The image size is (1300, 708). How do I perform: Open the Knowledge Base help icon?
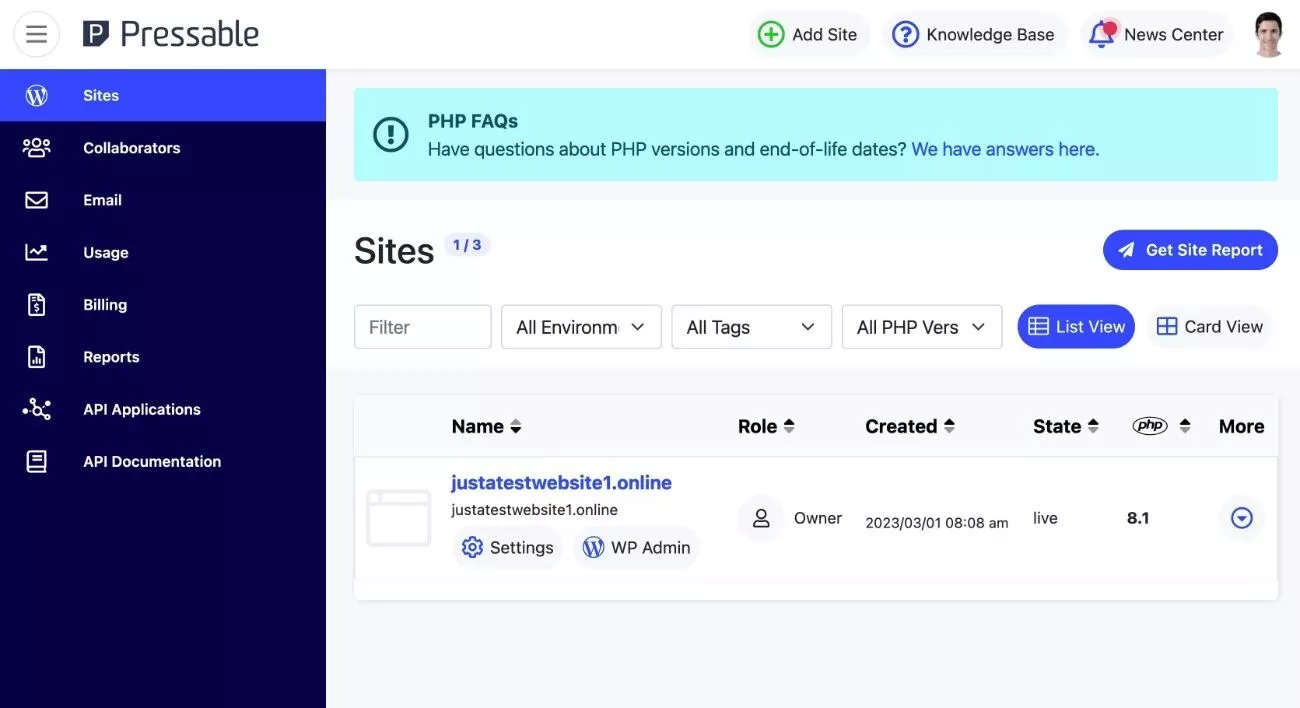coord(905,35)
